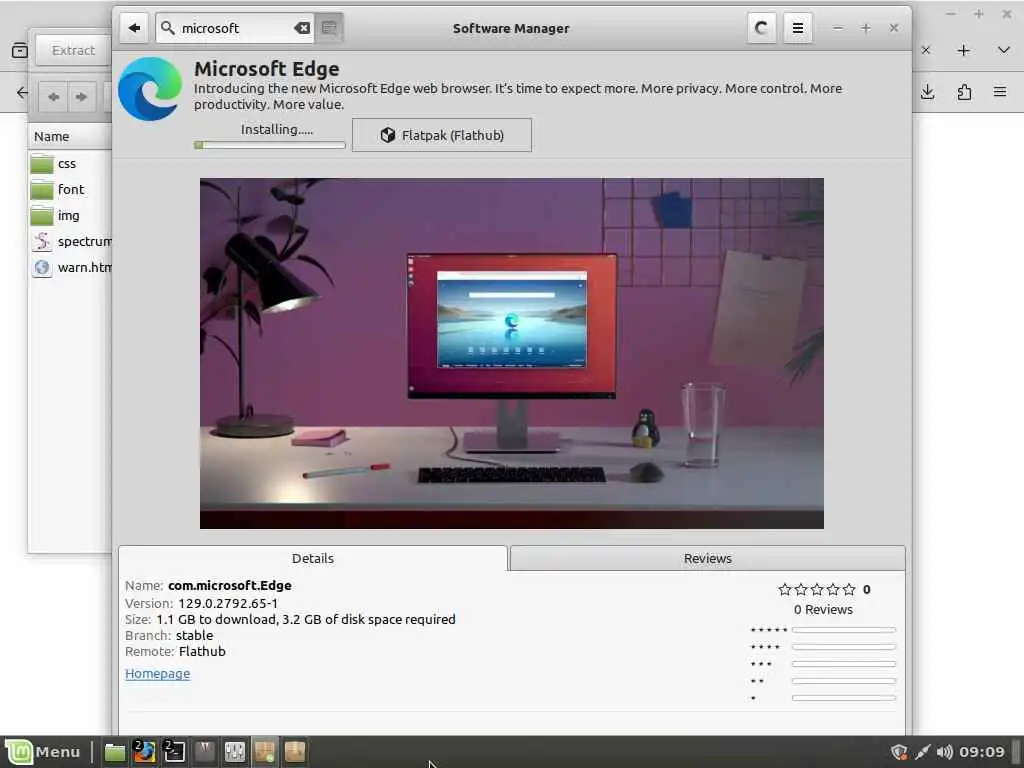Click the browser's left back arrow
Screen dimensions: 1024x768
click(22, 92)
